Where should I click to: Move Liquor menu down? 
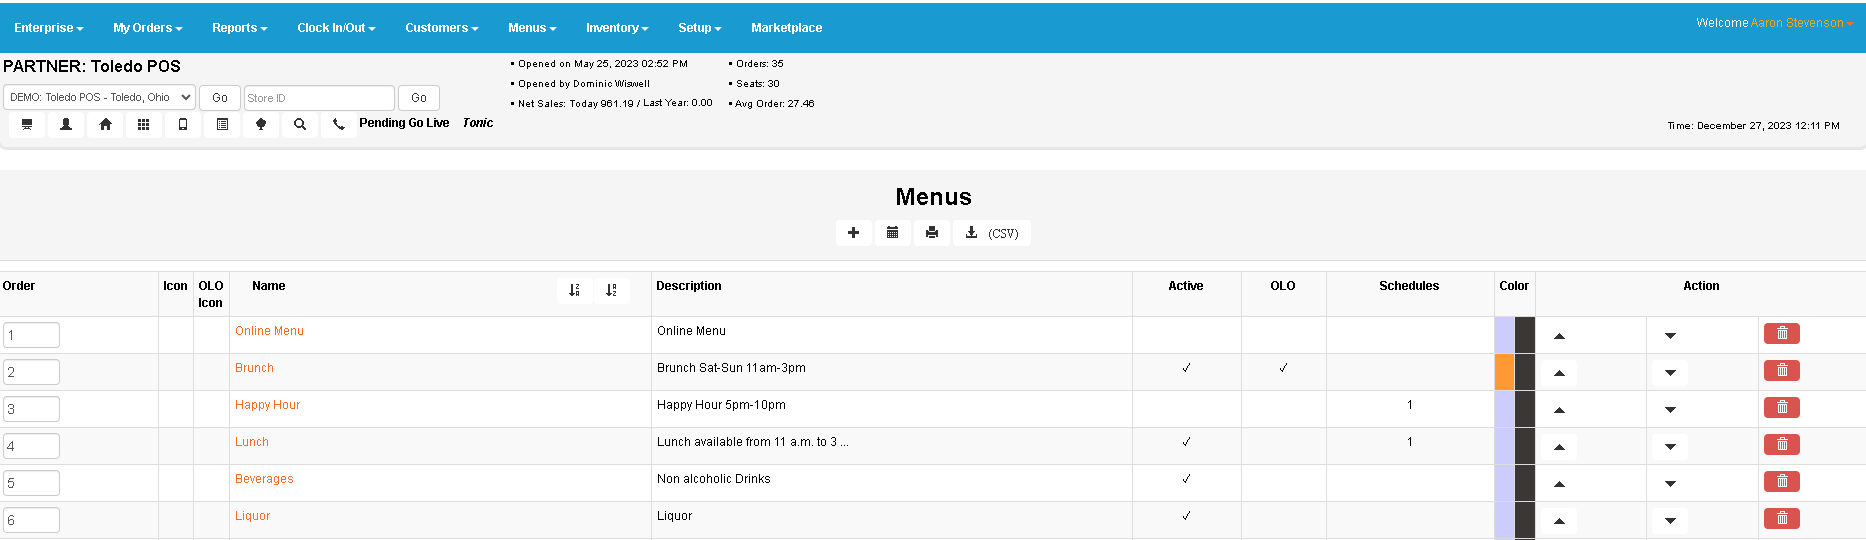[x=1670, y=521]
